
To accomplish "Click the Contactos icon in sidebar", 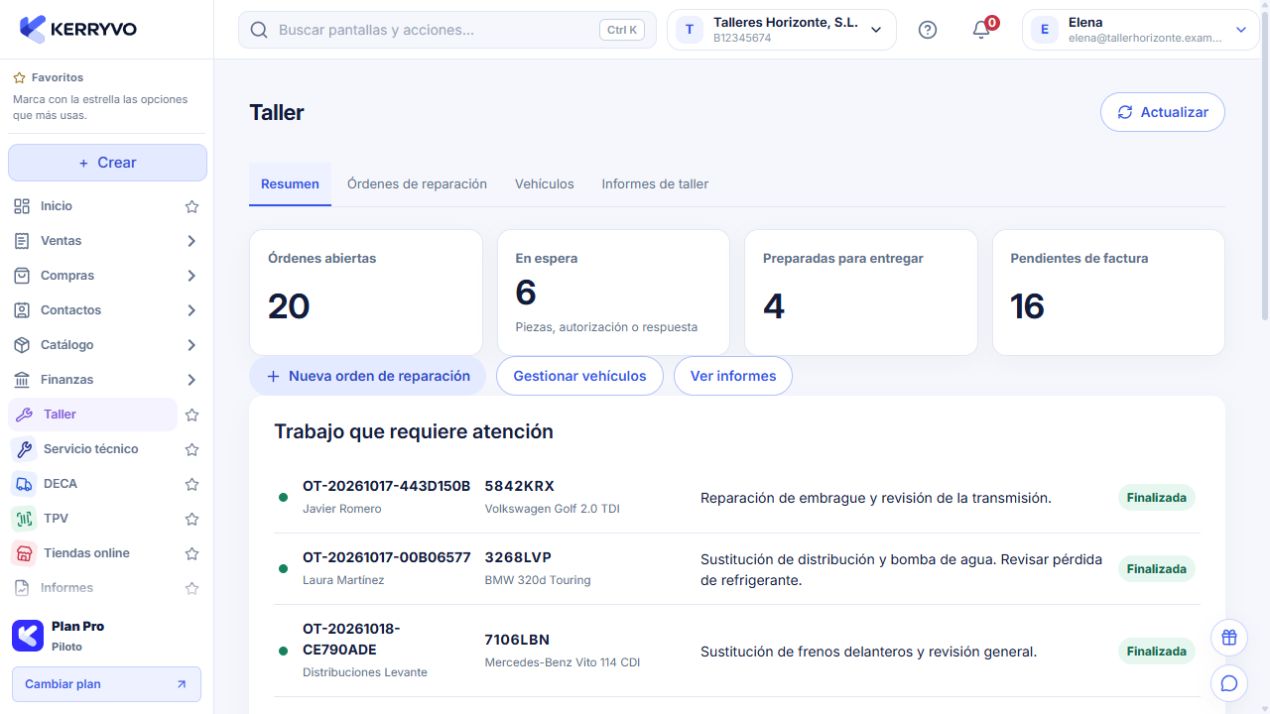I will [22, 310].
